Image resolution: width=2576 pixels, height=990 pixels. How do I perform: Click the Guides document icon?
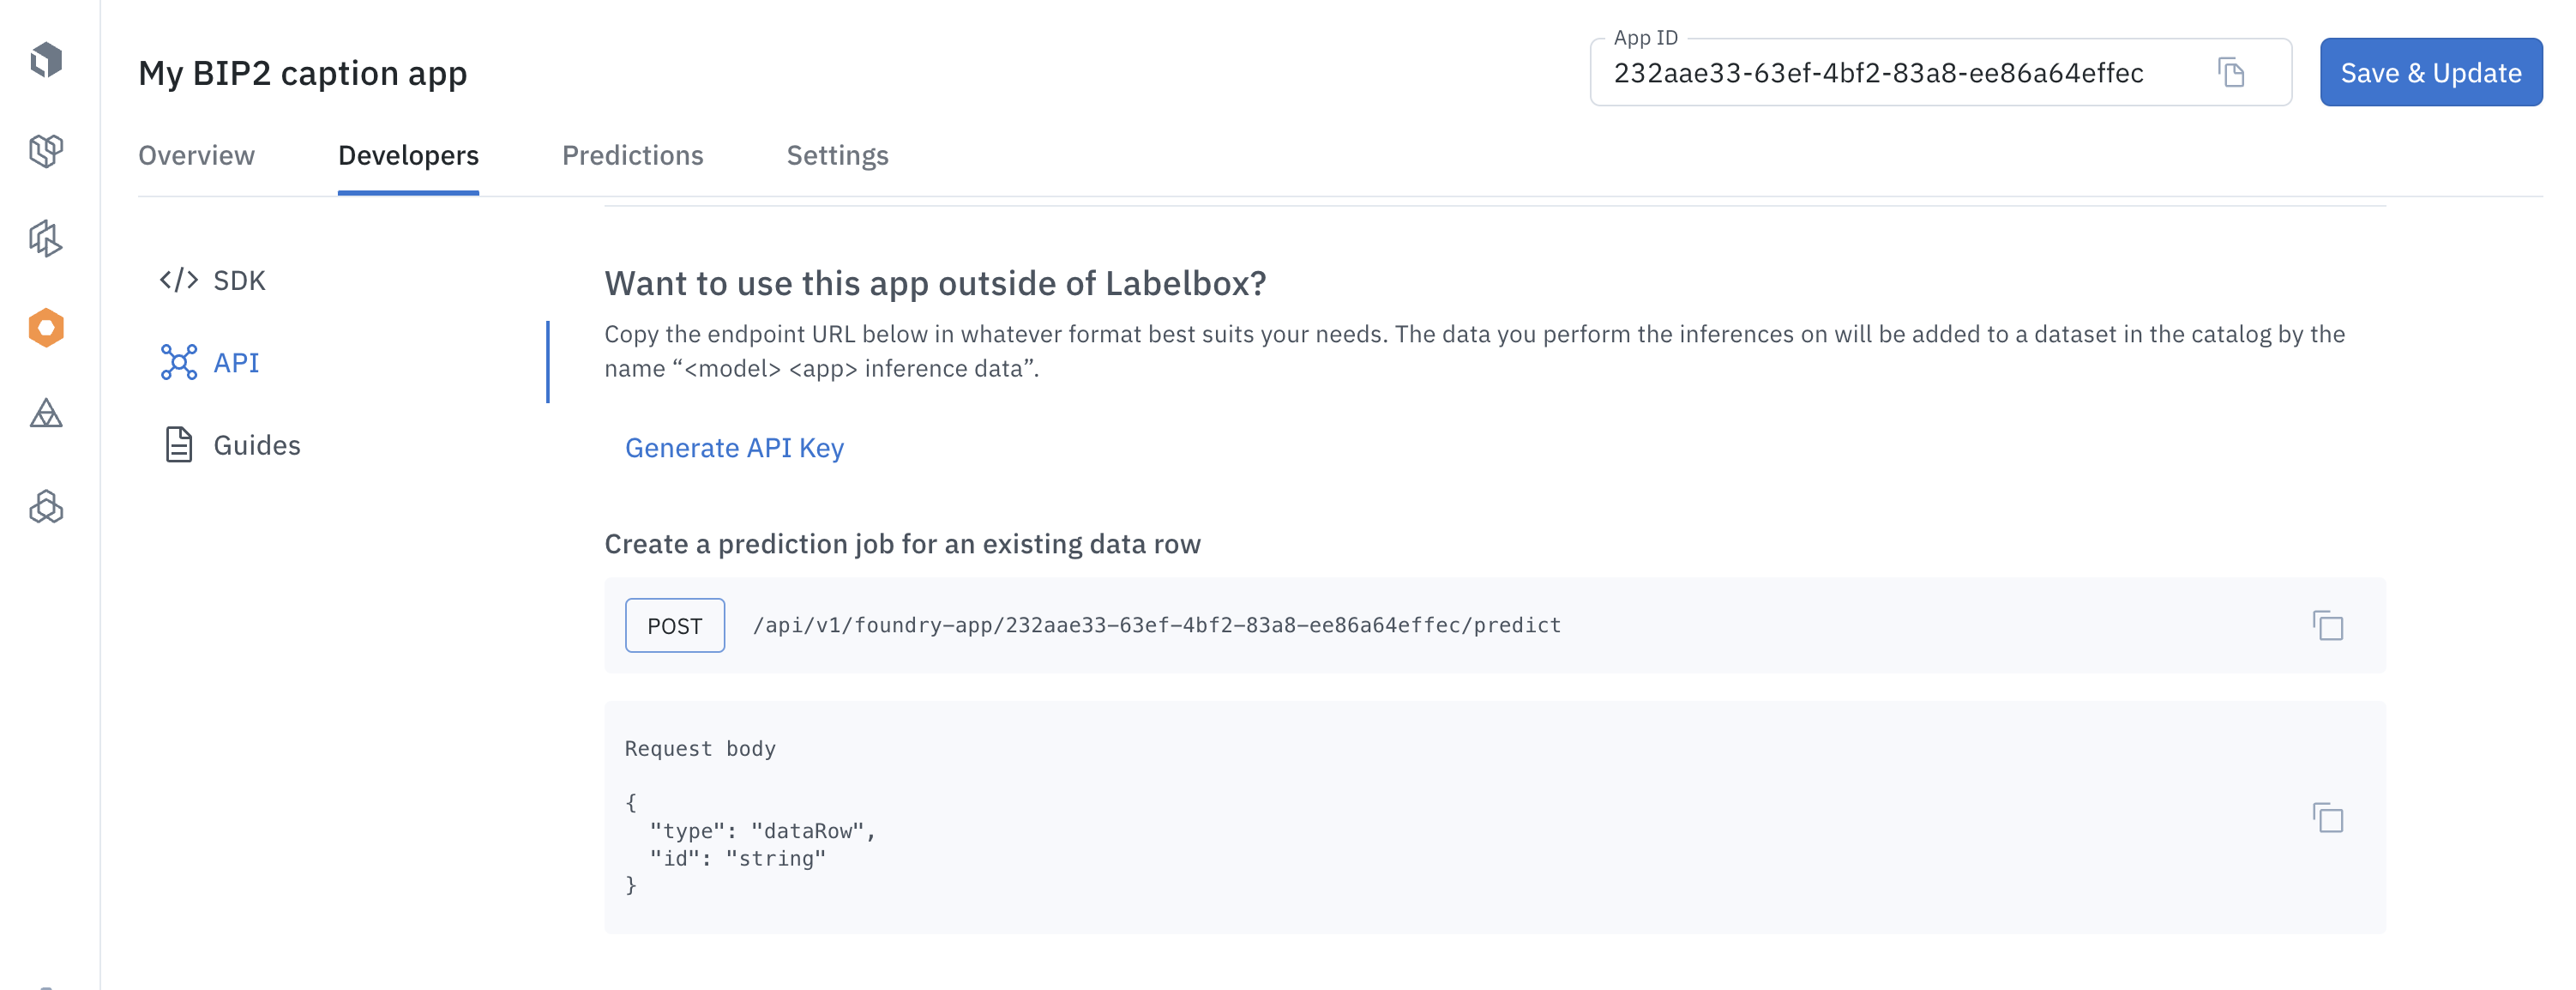tap(179, 444)
